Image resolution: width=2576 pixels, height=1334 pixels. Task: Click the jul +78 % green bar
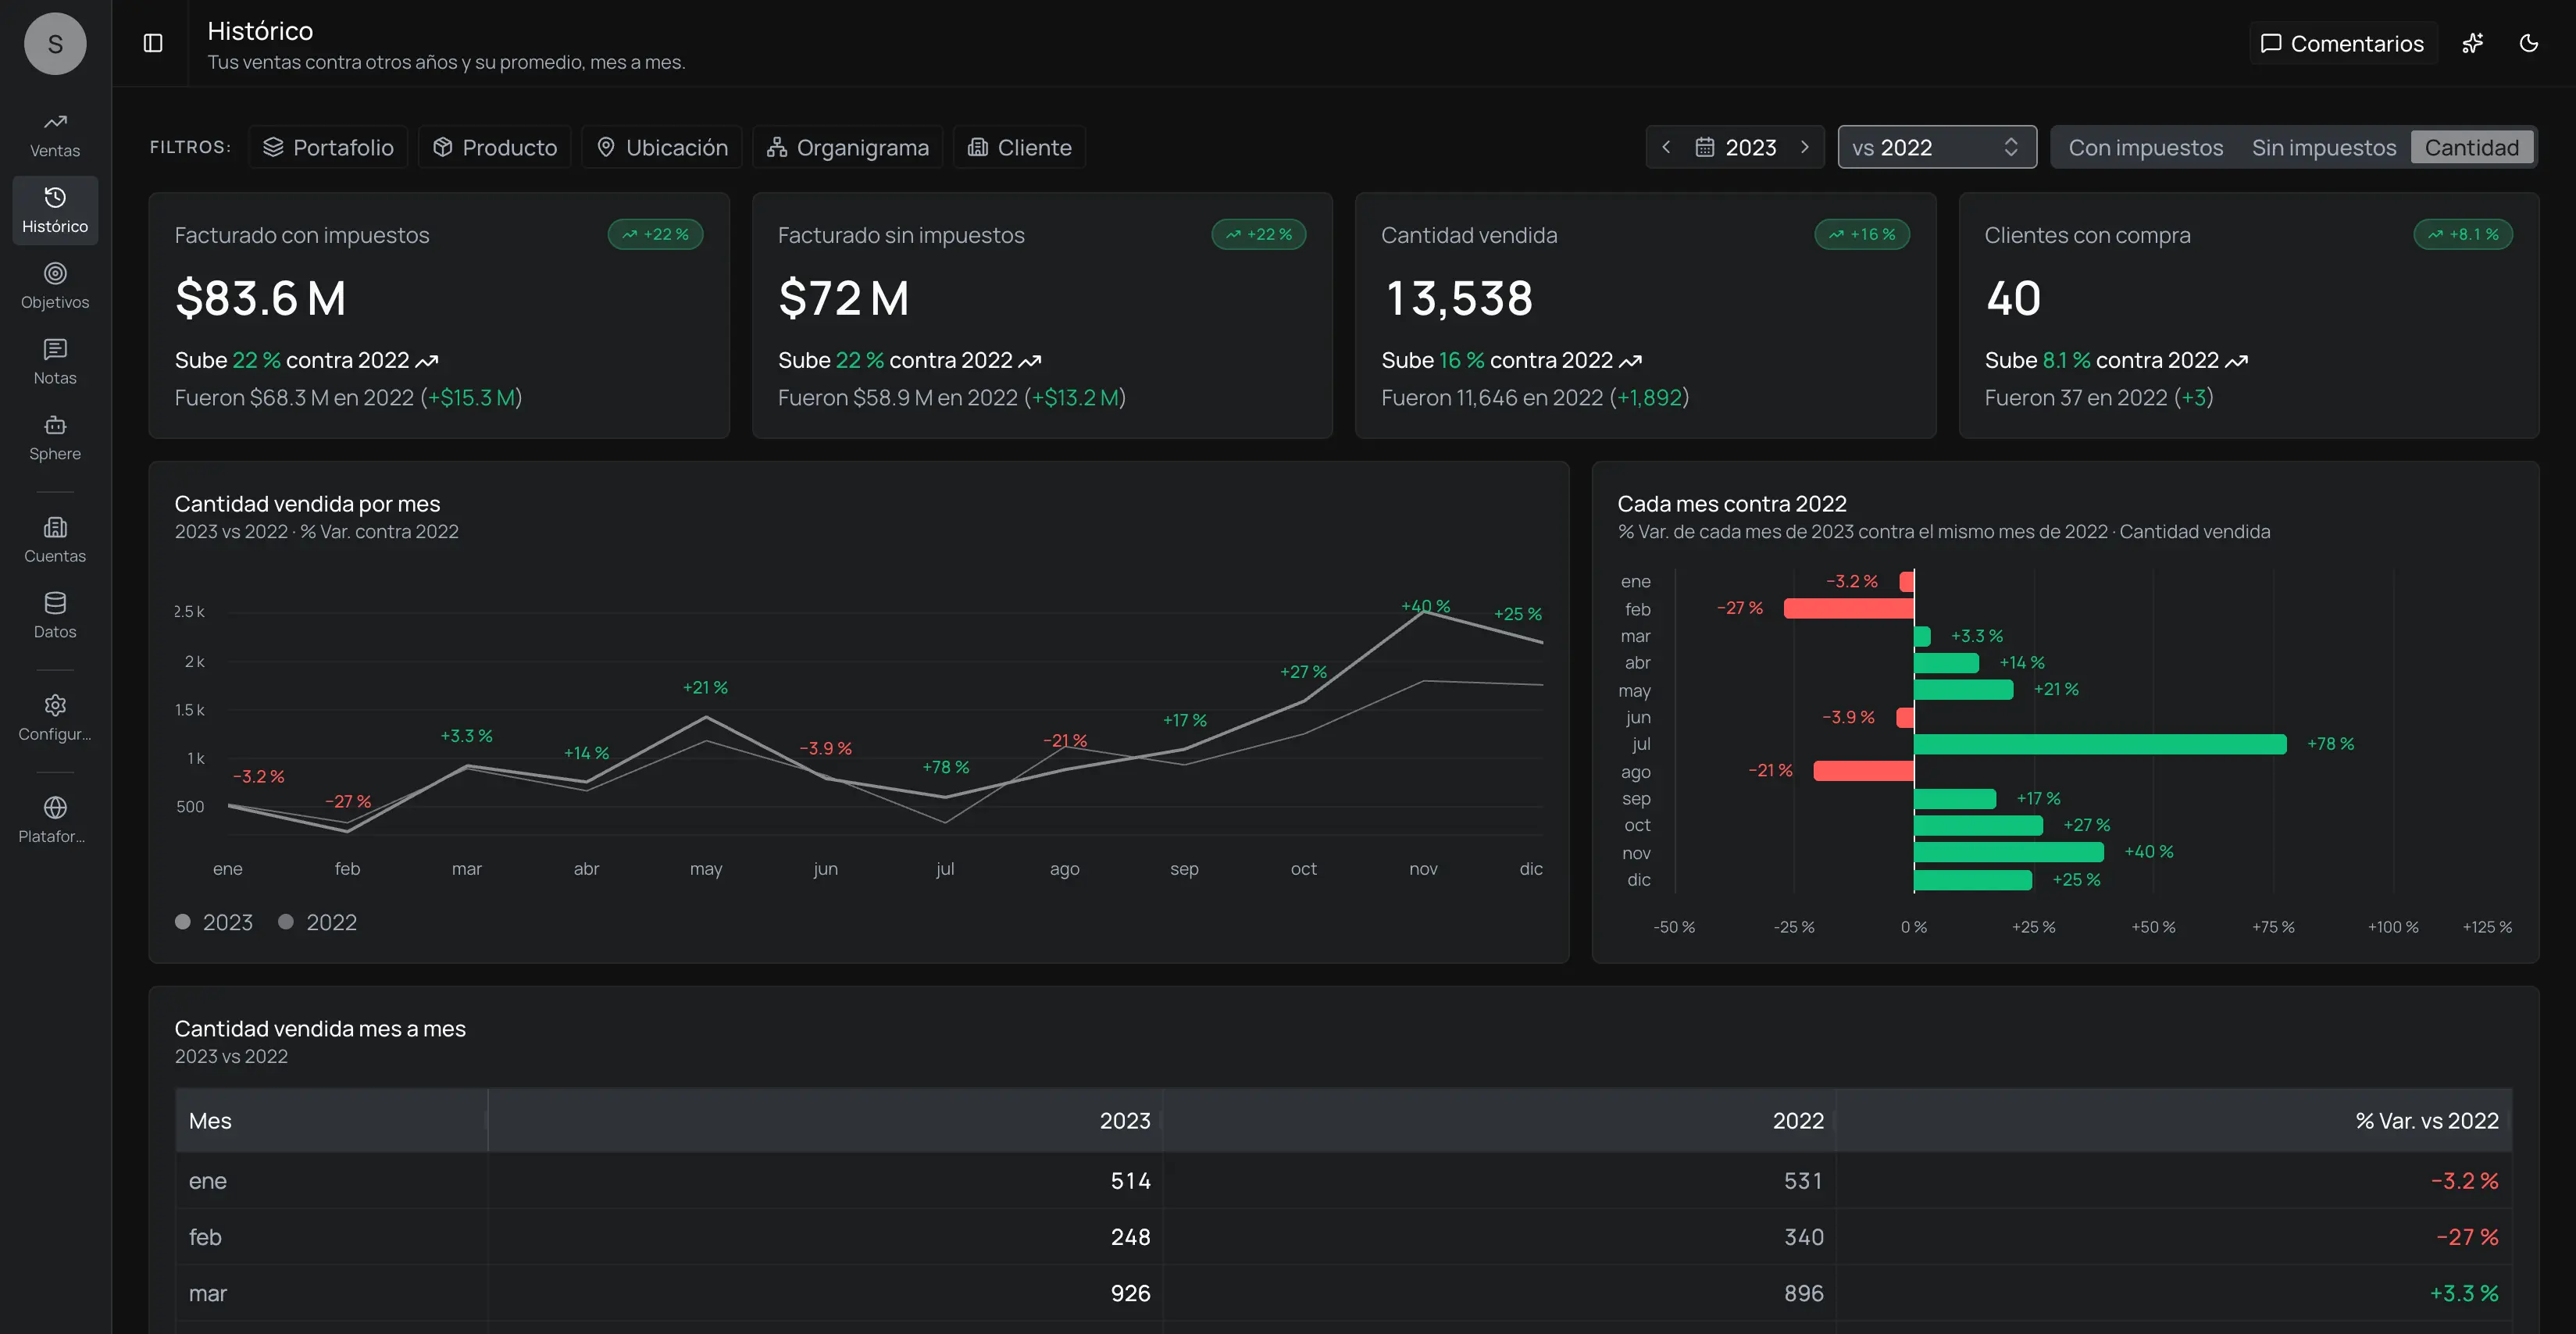point(2100,744)
